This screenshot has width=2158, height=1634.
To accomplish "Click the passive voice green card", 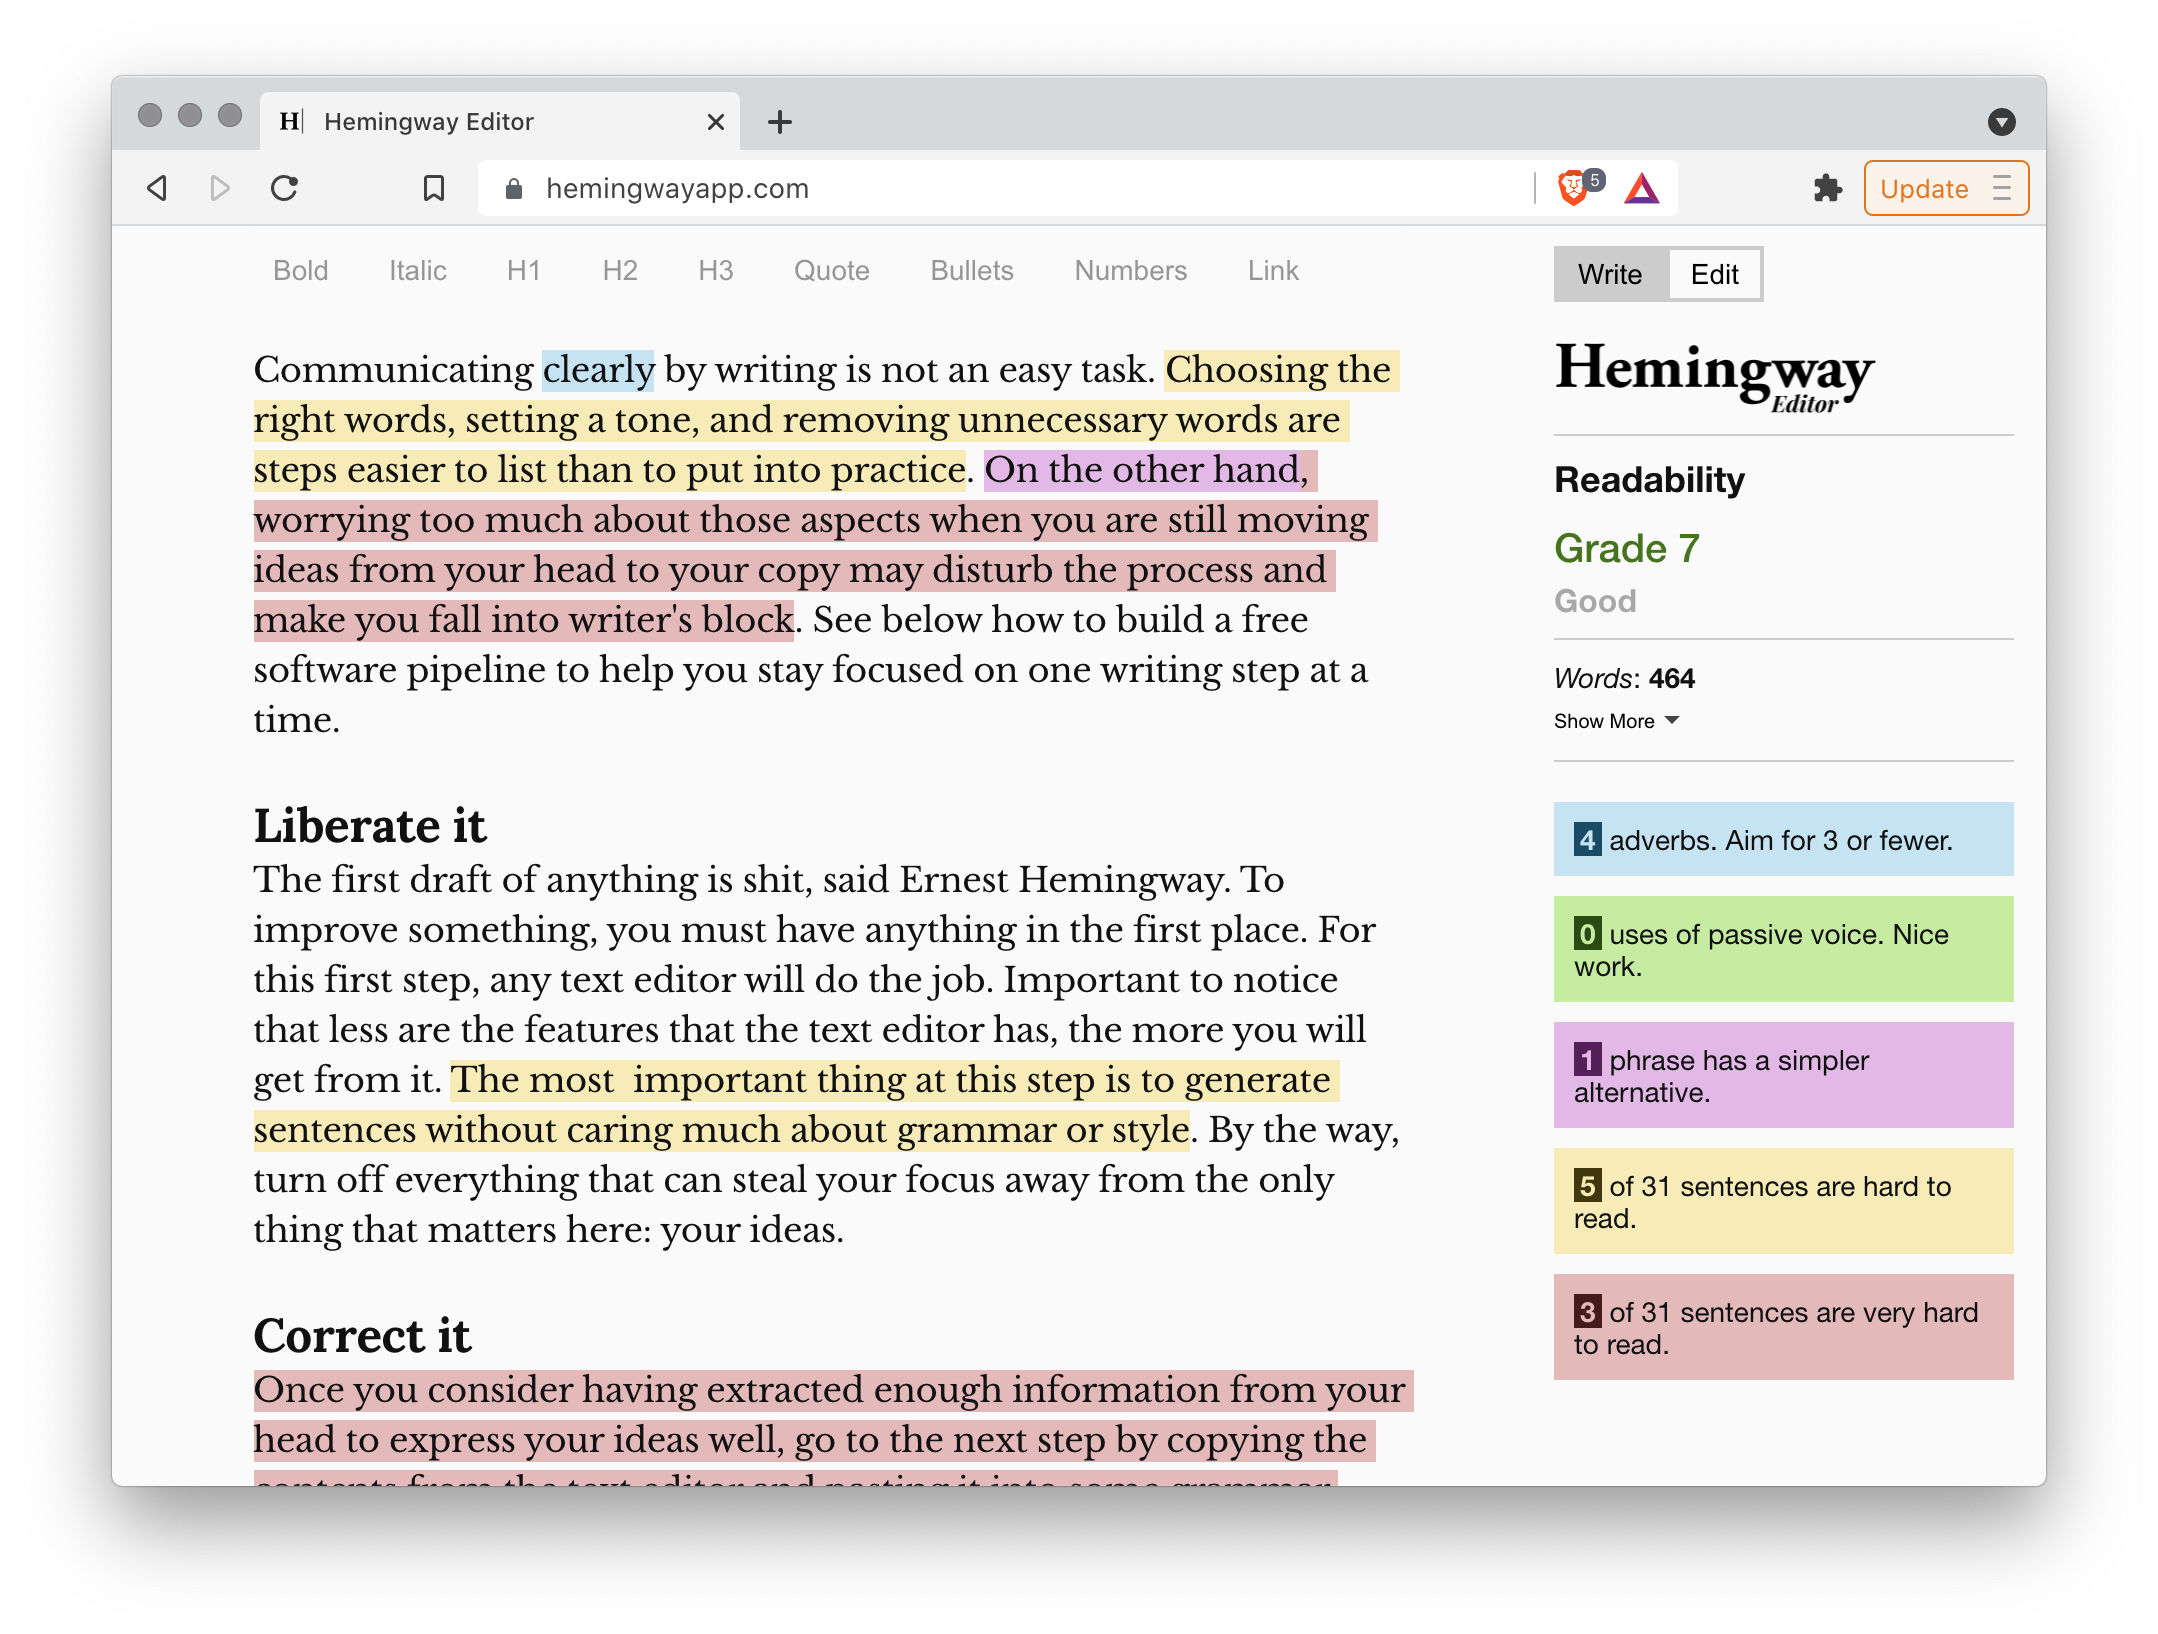I will click(1783, 949).
